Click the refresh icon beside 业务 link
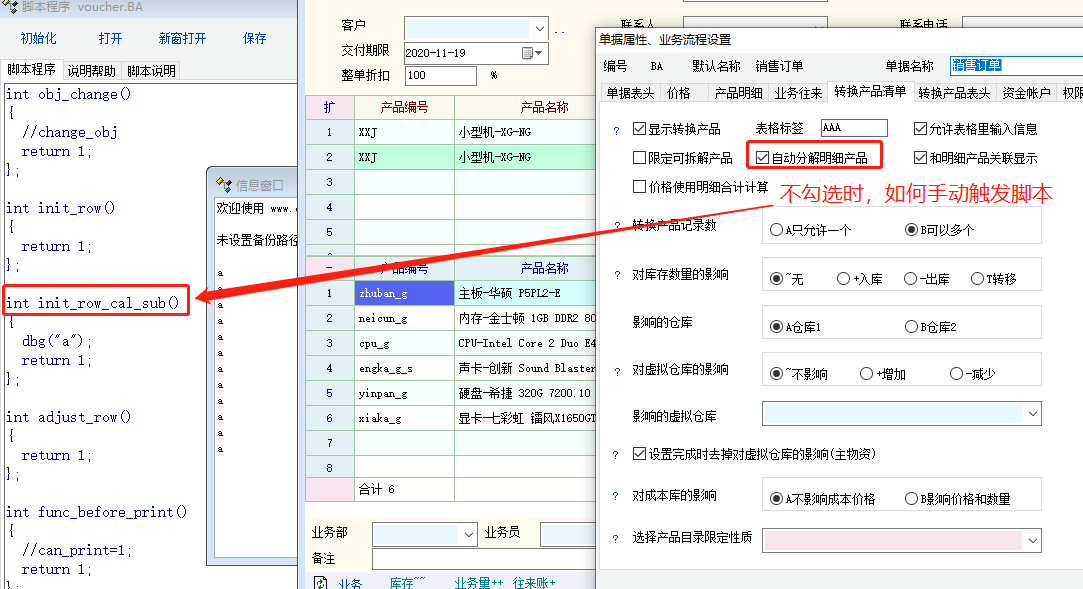Screen dimensions: 1083x589 tap(321, 582)
